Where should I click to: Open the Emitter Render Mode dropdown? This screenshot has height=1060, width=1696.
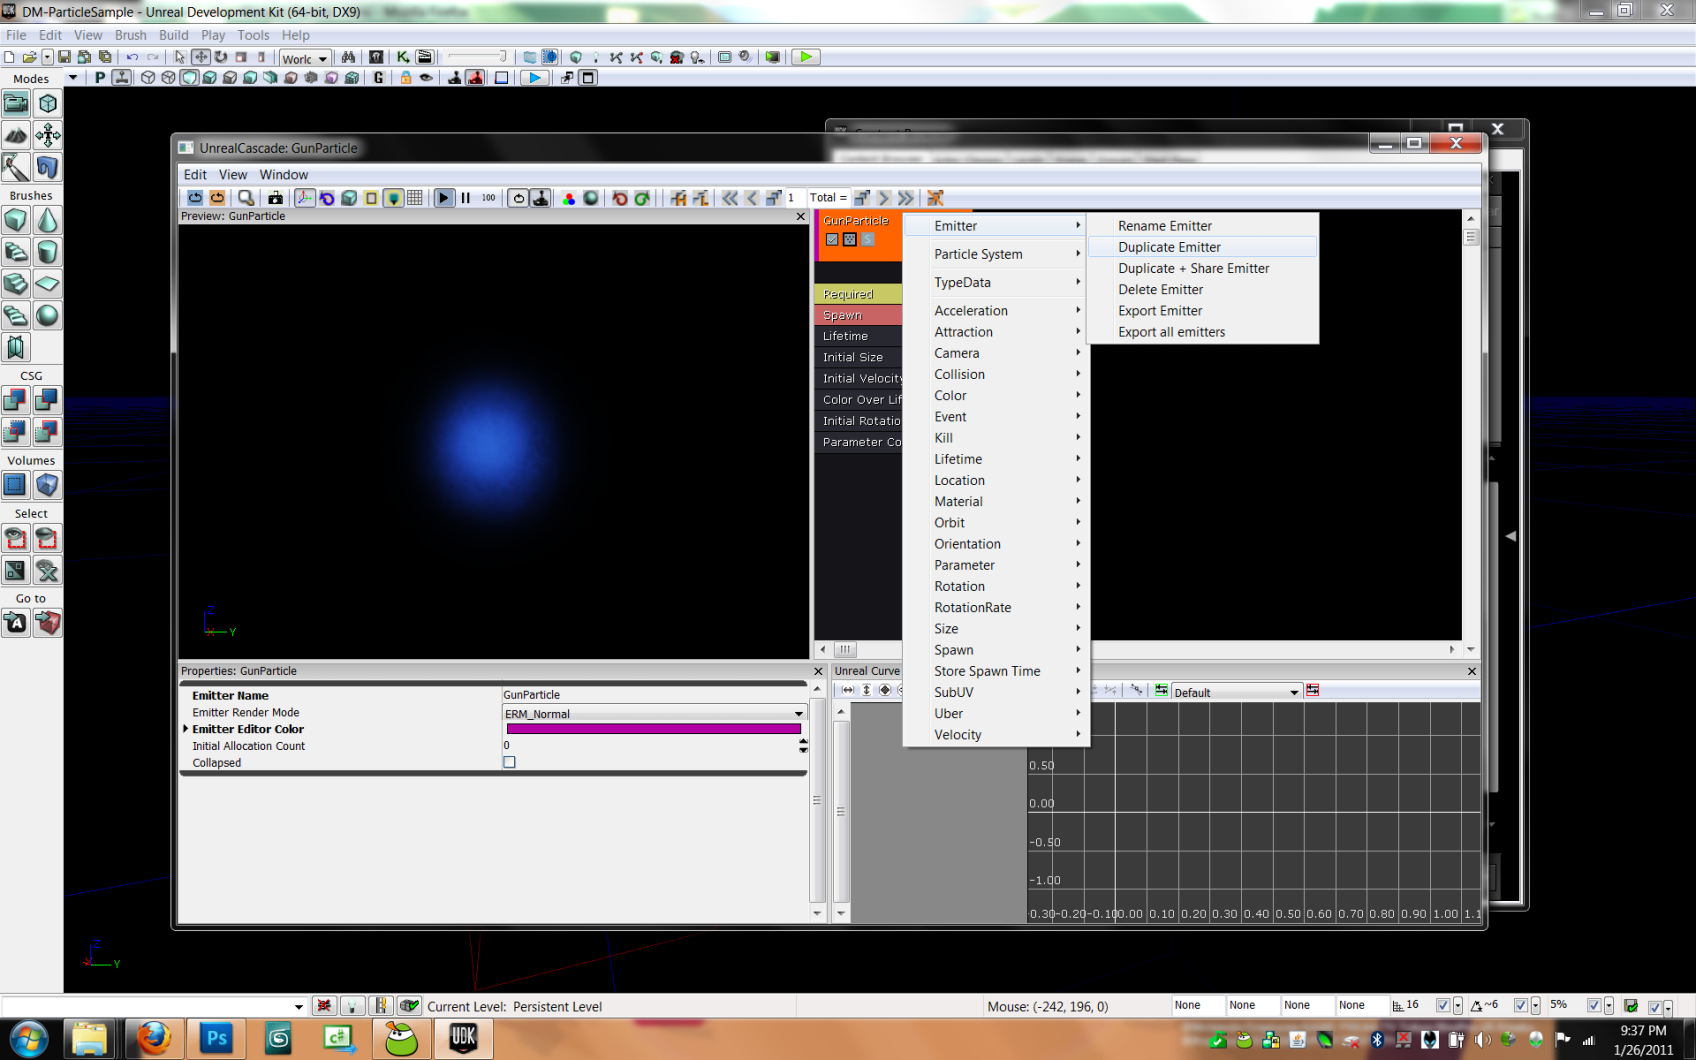pyautogui.click(x=654, y=713)
